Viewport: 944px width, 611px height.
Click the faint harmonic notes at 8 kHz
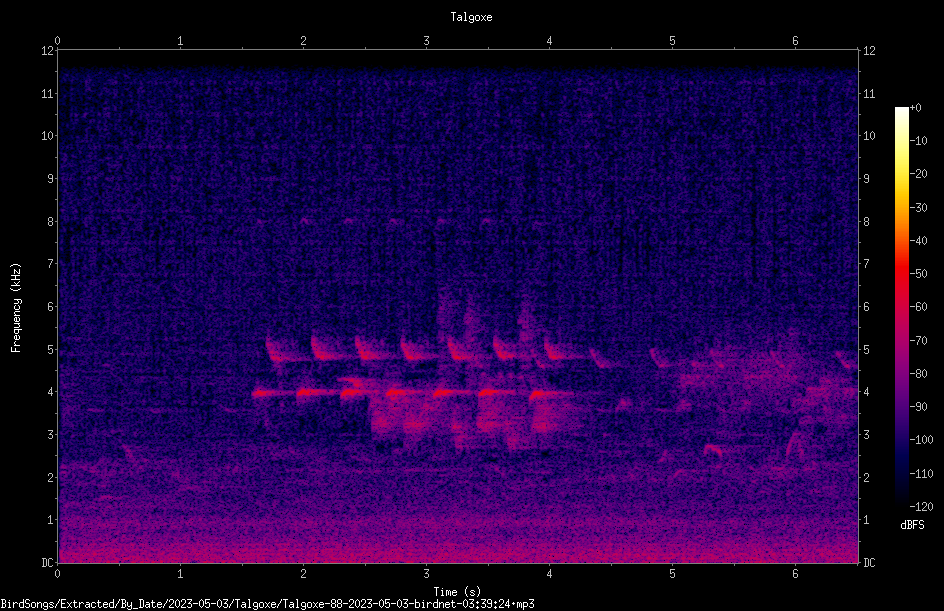tap(373, 221)
